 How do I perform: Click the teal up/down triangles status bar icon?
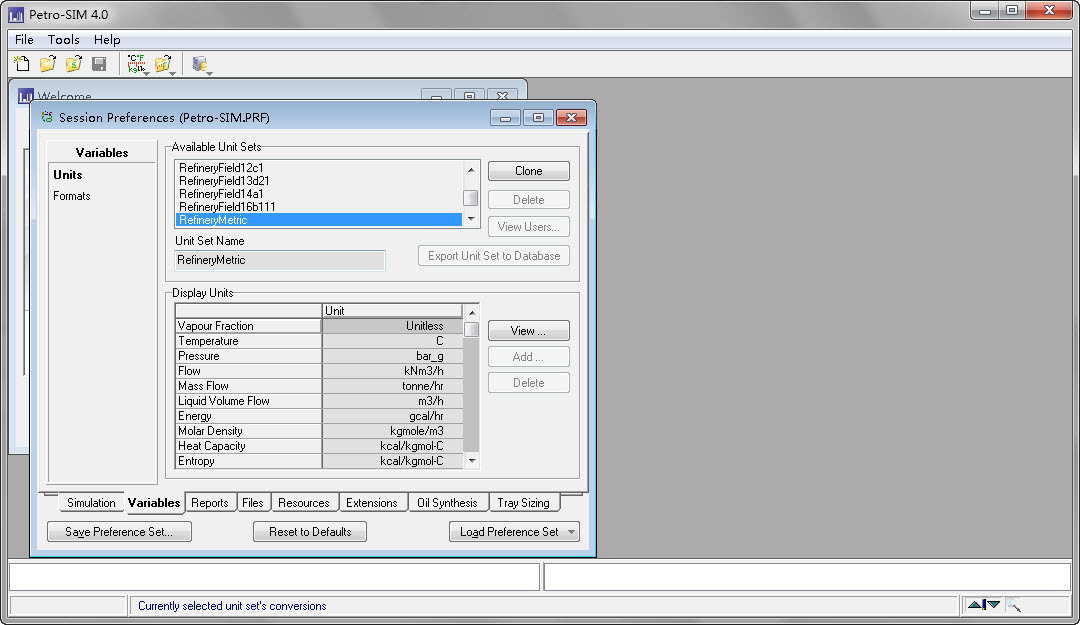pyautogui.click(x=984, y=605)
